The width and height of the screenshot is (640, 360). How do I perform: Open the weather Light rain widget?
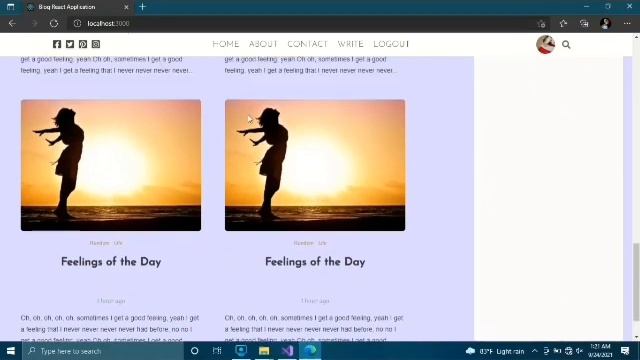[x=495, y=351]
